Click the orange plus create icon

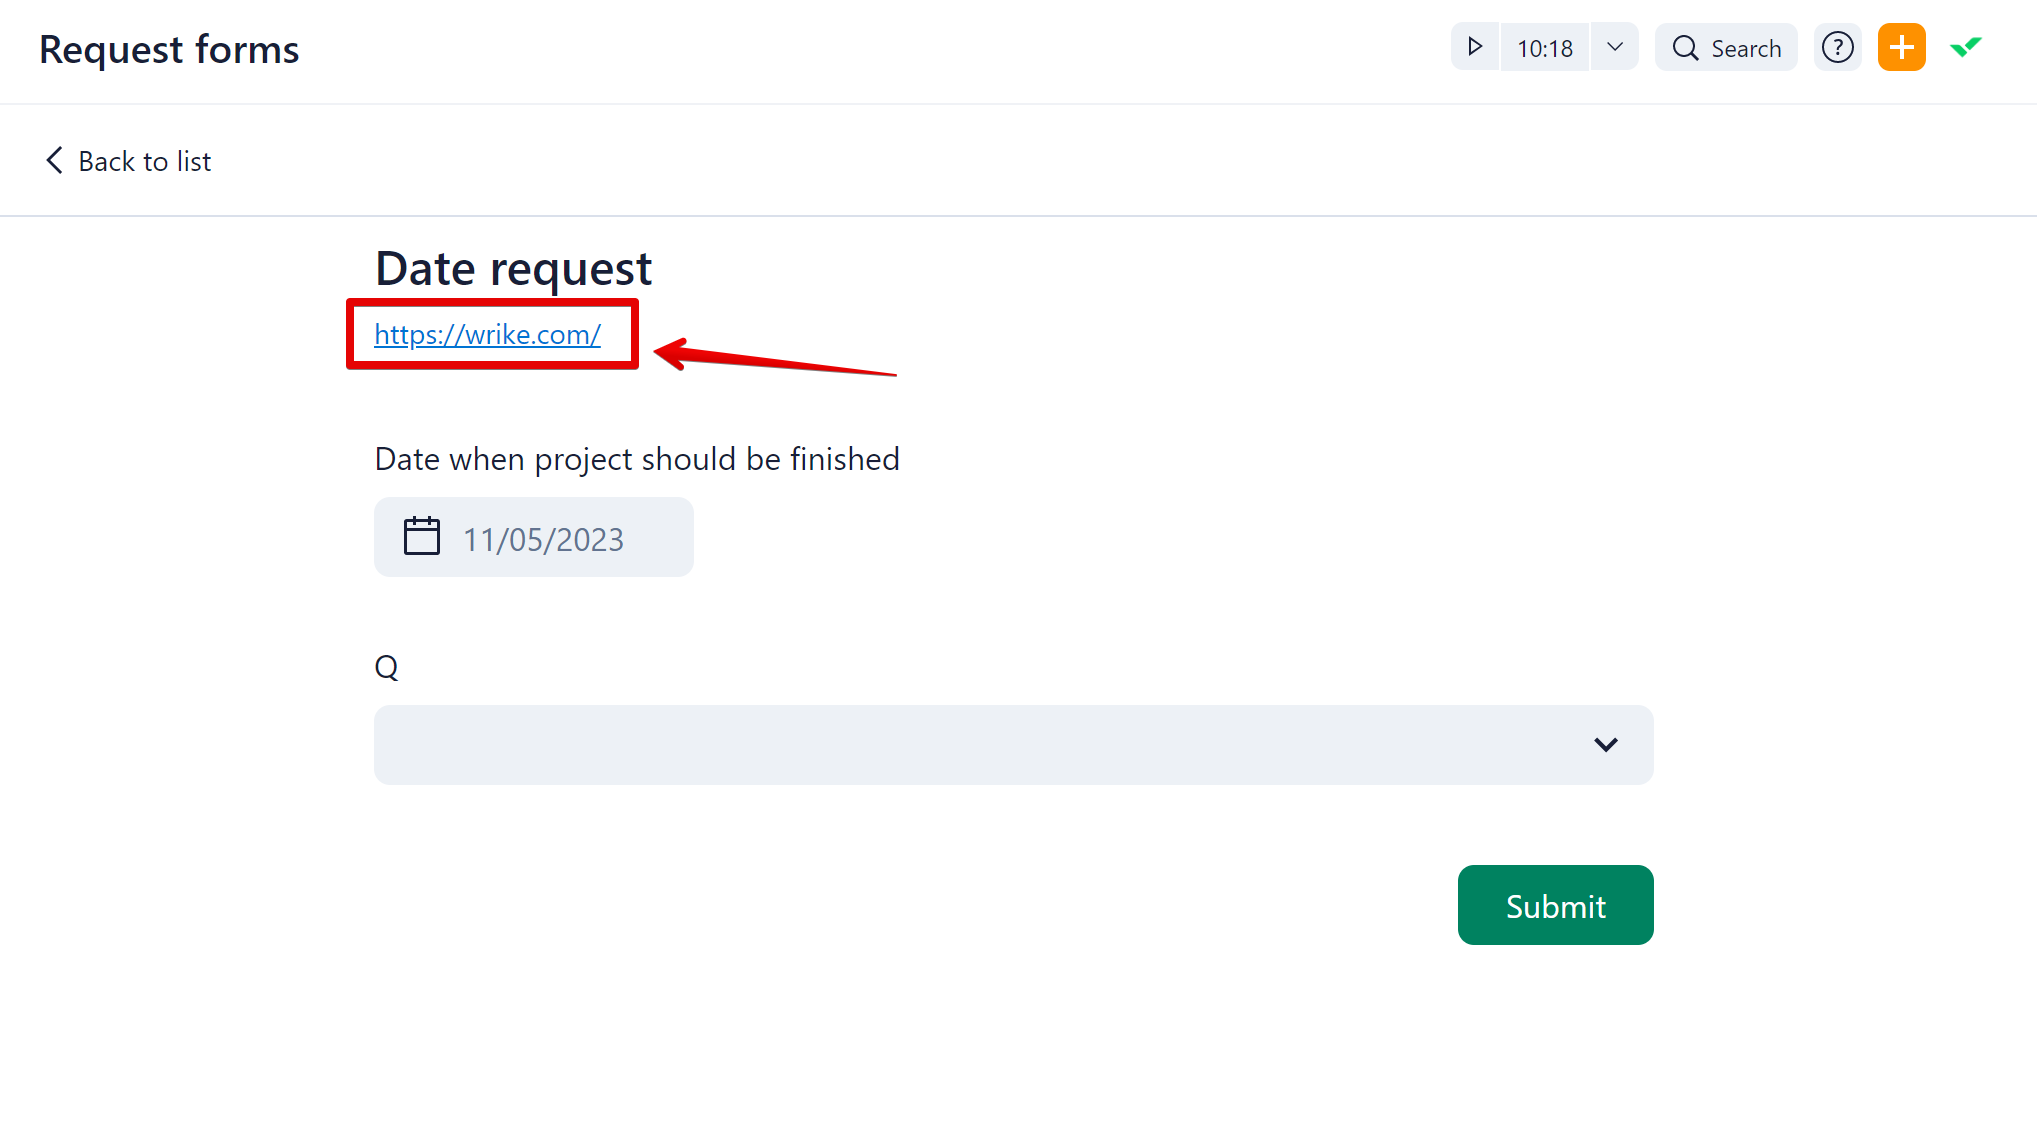[1901, 47]
